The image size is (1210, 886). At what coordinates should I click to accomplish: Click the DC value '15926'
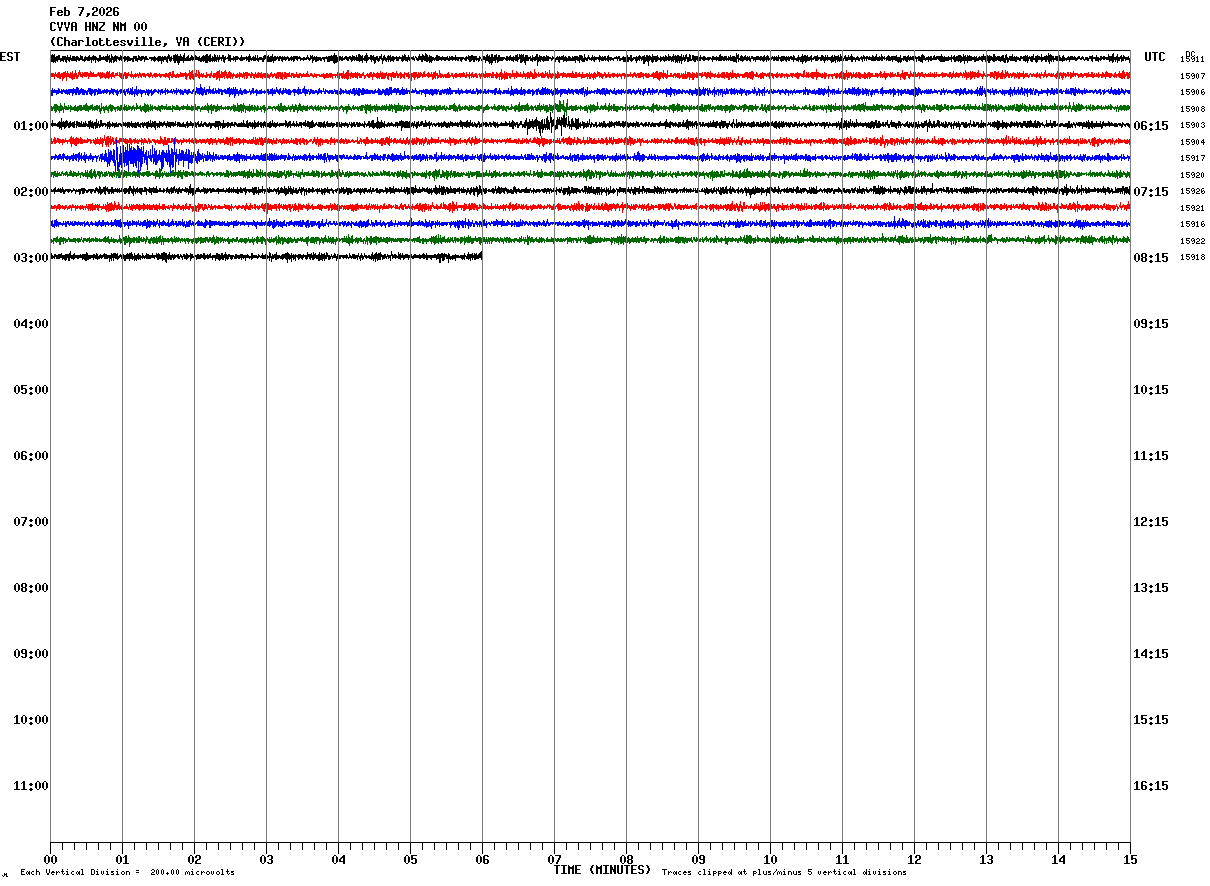1192,192
